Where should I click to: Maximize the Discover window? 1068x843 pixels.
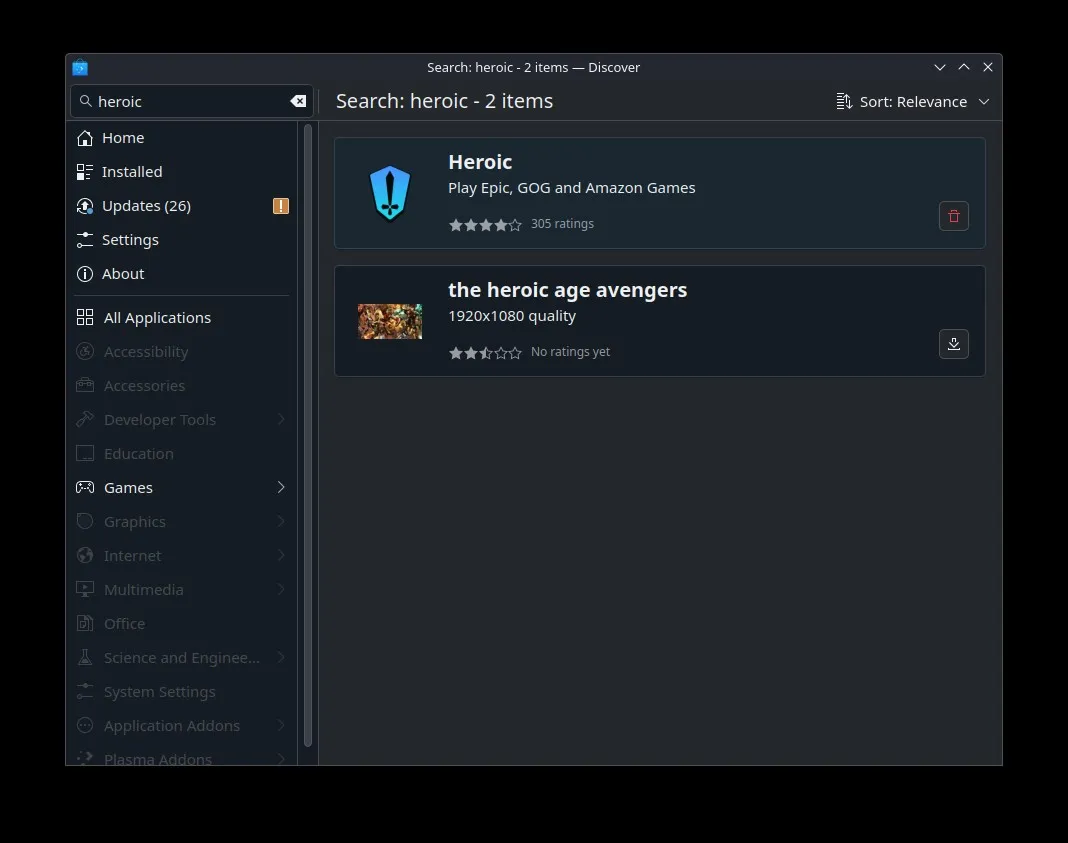[964, 67]
